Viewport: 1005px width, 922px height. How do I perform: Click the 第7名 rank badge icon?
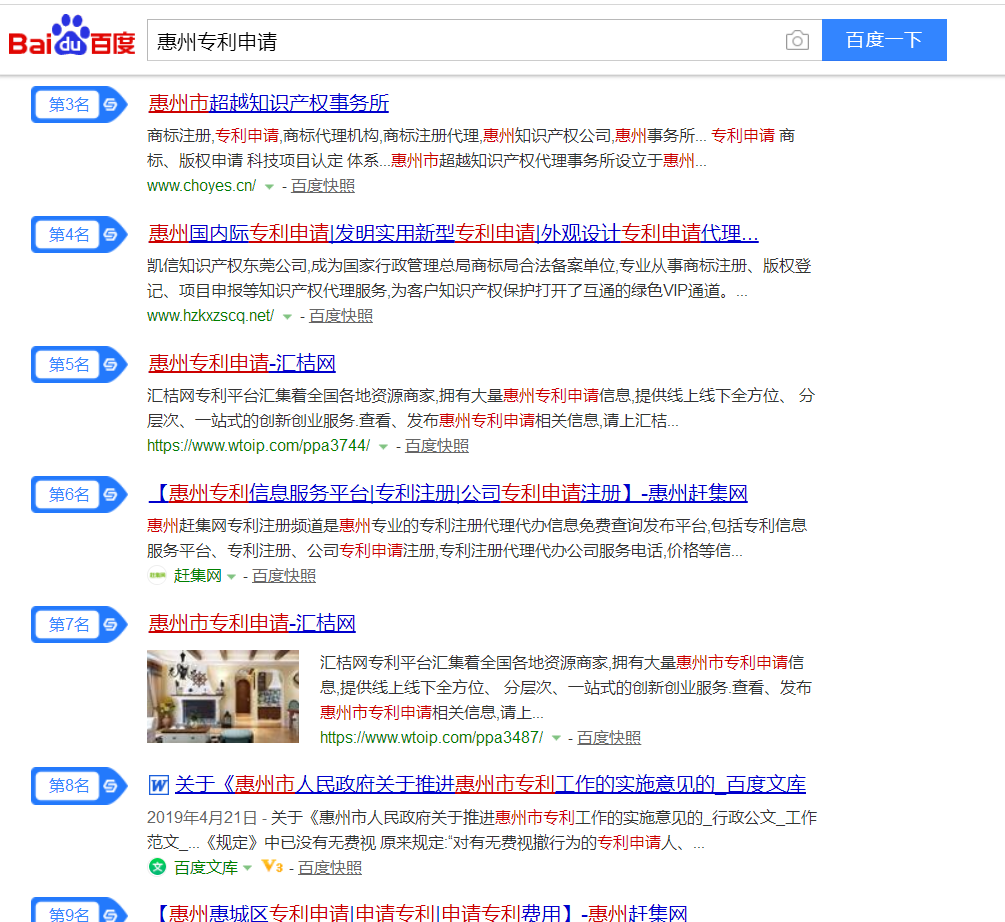79,624
